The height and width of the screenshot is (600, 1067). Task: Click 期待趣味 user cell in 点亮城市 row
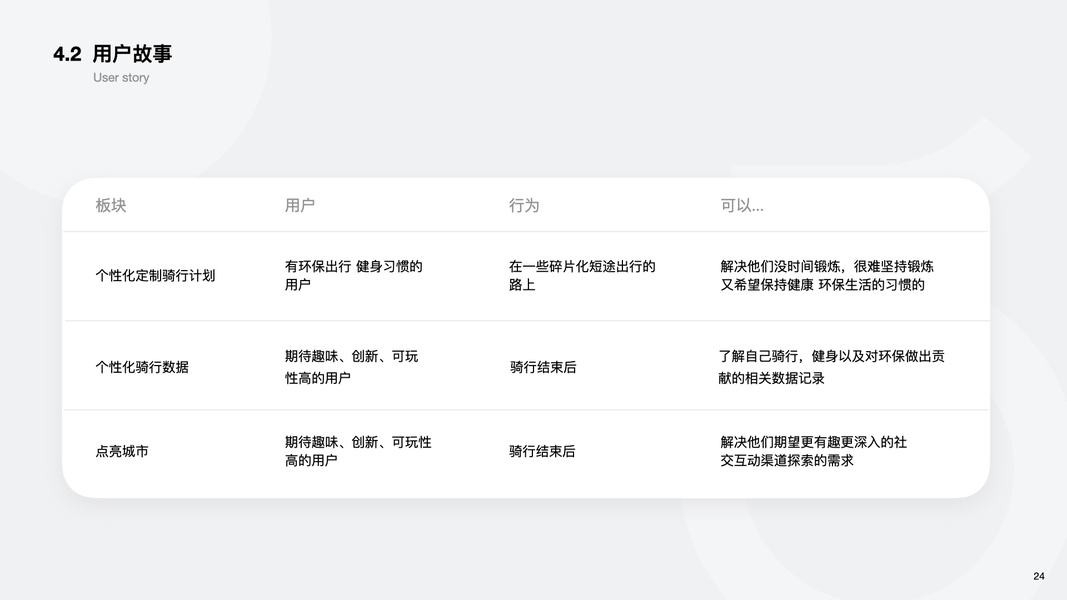click(358, 451)
